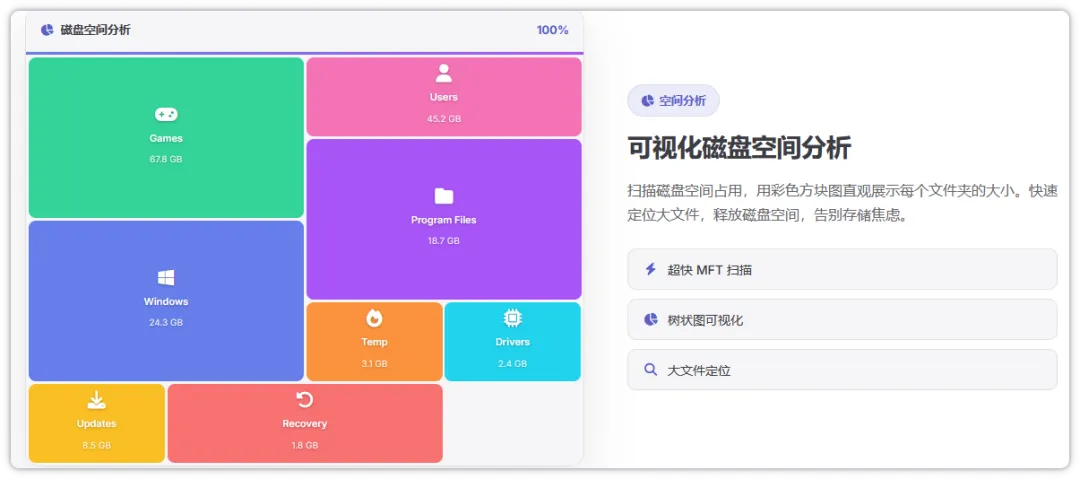The height and width of the screenshot is (479, 1080).
Task: Click the Games controller icon
Action: 166,114
